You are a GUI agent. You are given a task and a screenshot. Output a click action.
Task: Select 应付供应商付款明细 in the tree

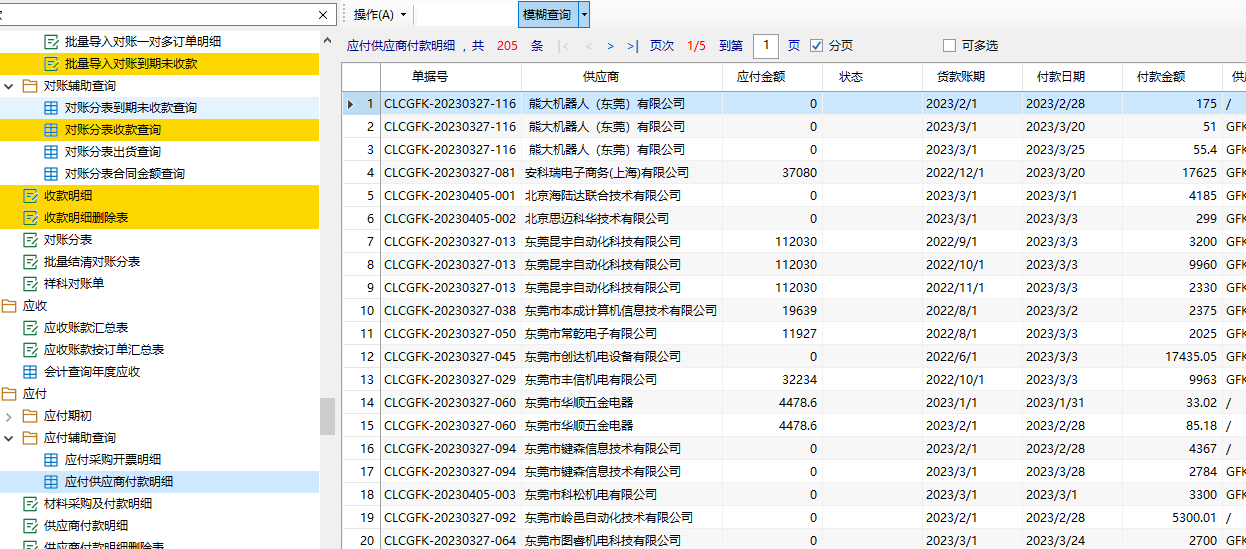(x=118, y=482)
